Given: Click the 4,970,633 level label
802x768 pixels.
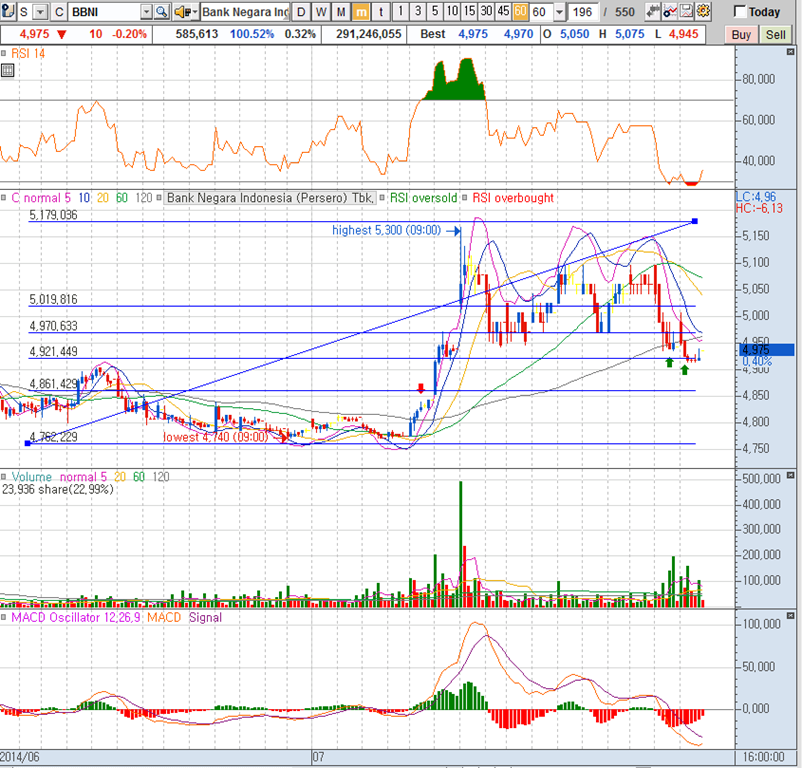Looking at the screenshot, I should [53, 326].
